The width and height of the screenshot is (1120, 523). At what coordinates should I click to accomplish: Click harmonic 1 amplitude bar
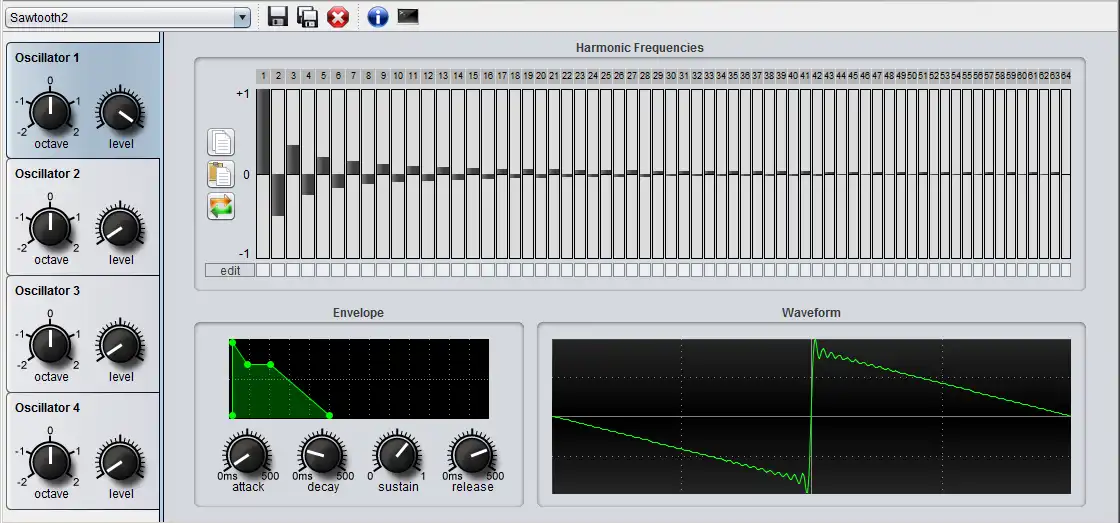click(263, 174)
